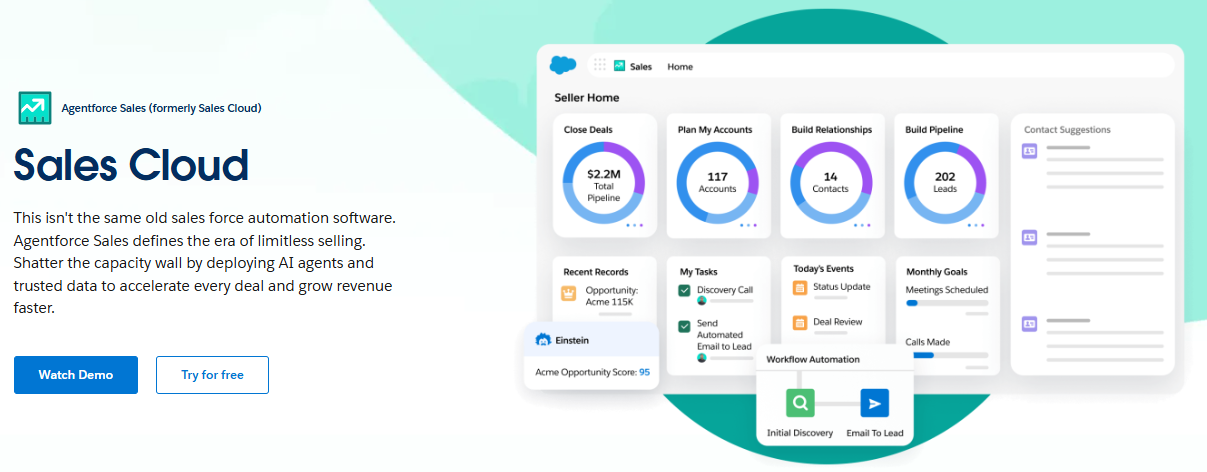Click the Initial Discovery search icon
The width and height of the screenshot is (1207, 472).
point(800,403)
